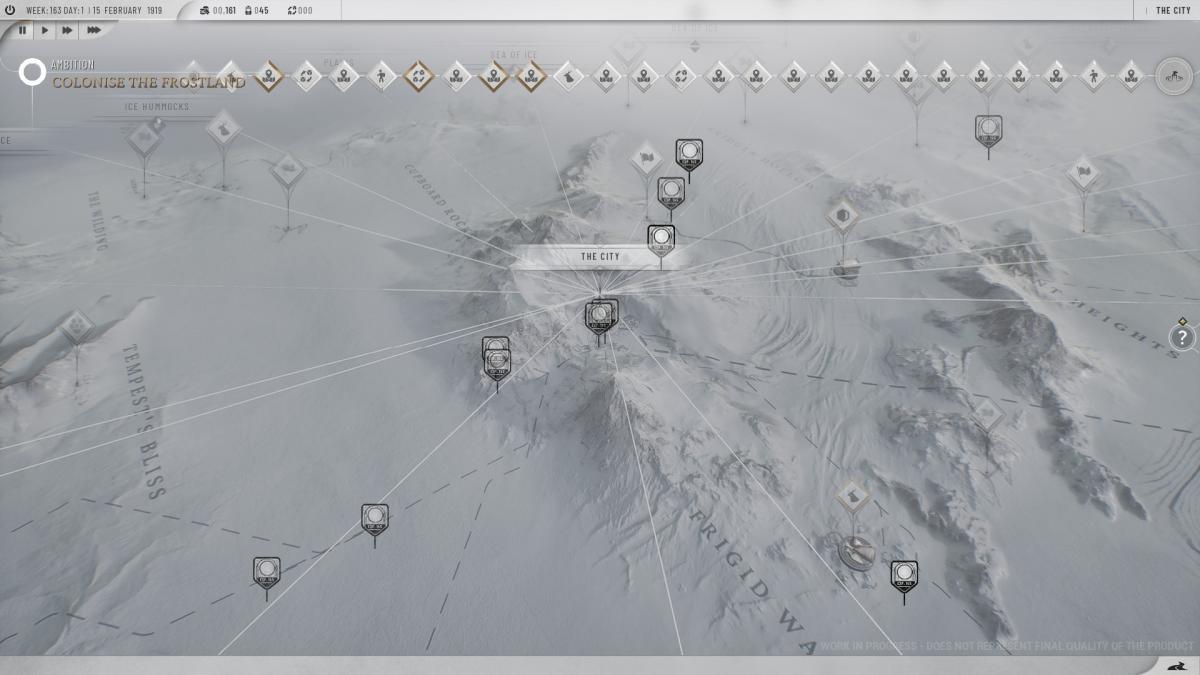This screenshot has height=675, width=1200.
Task: Click the vehicle icon in bottom-right corner
Action: (1175, 665)
